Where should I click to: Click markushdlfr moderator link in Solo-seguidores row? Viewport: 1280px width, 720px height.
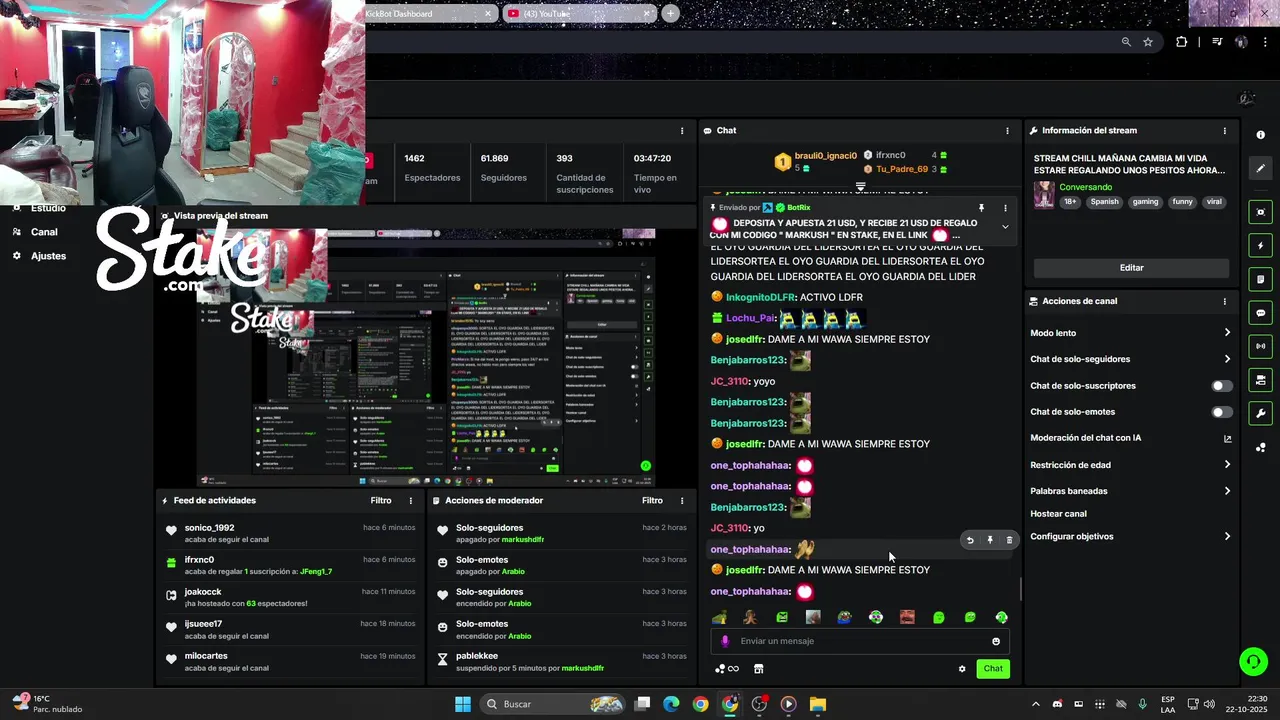coord(523,540)
